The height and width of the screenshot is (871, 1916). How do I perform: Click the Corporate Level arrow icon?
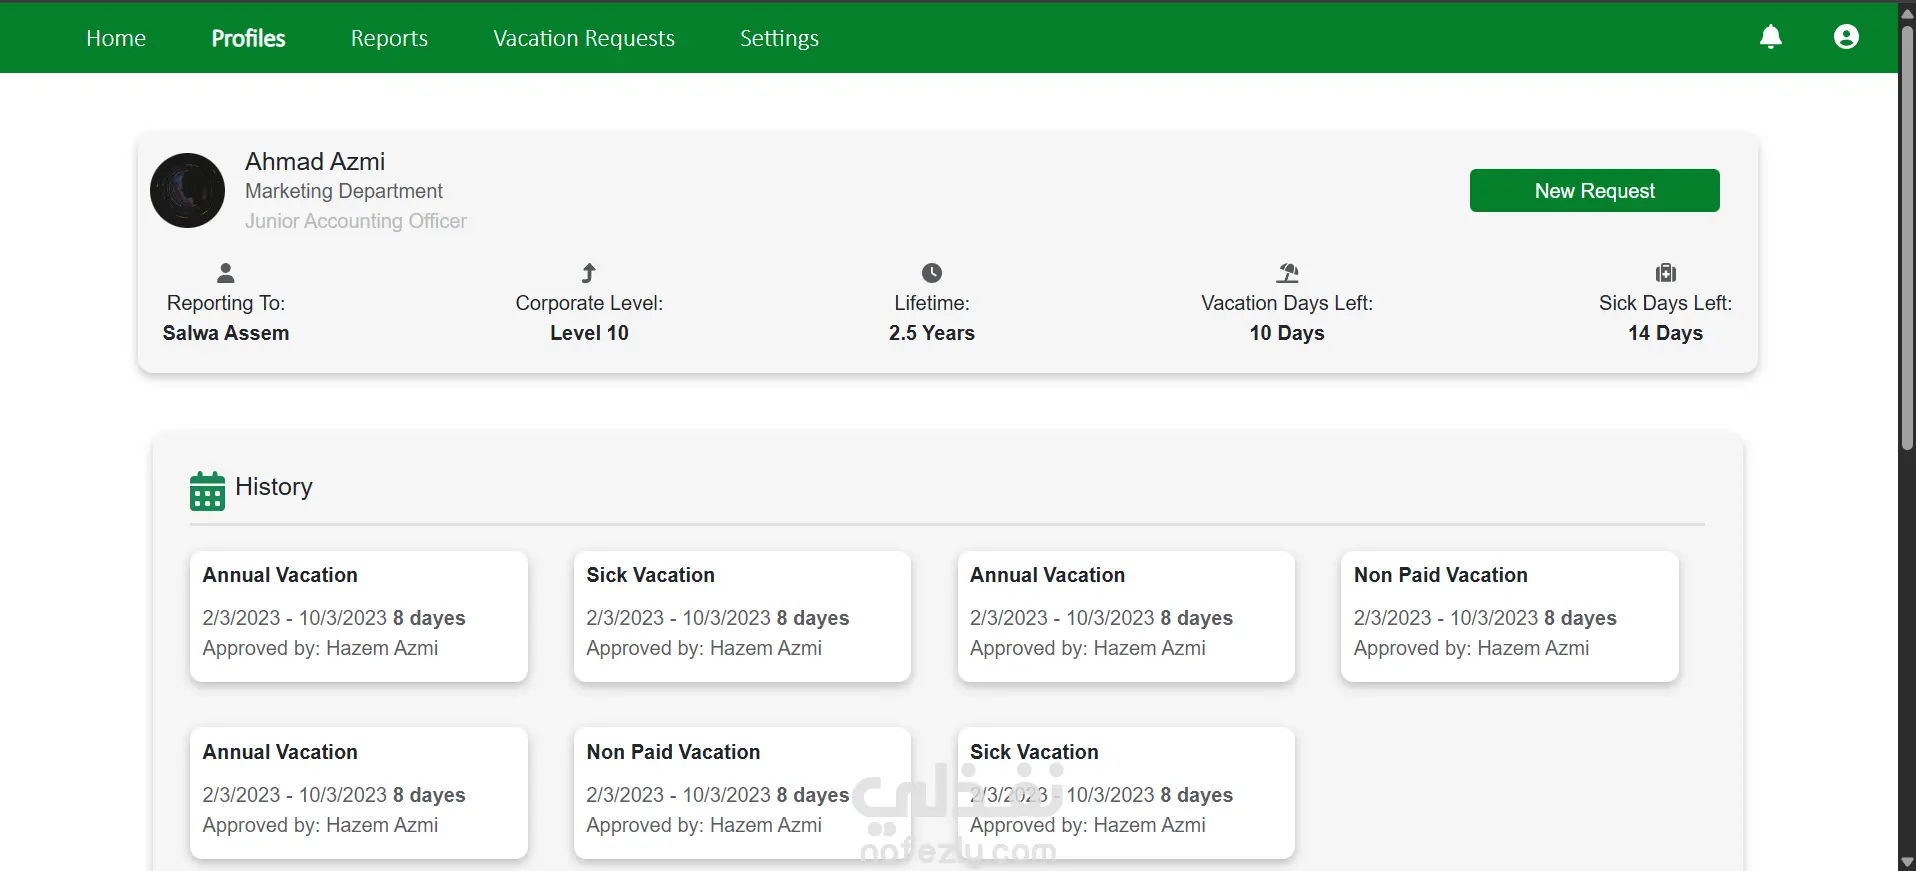(x=589, y=273)
